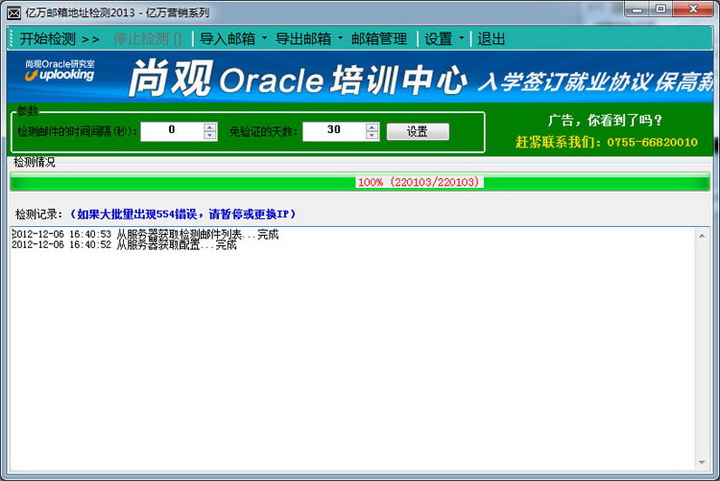The width and height of the screenshot is (720, 481).
Task: Minimize the 亿万邮箱地址检测 window
Action: click(x=637, y=9)
